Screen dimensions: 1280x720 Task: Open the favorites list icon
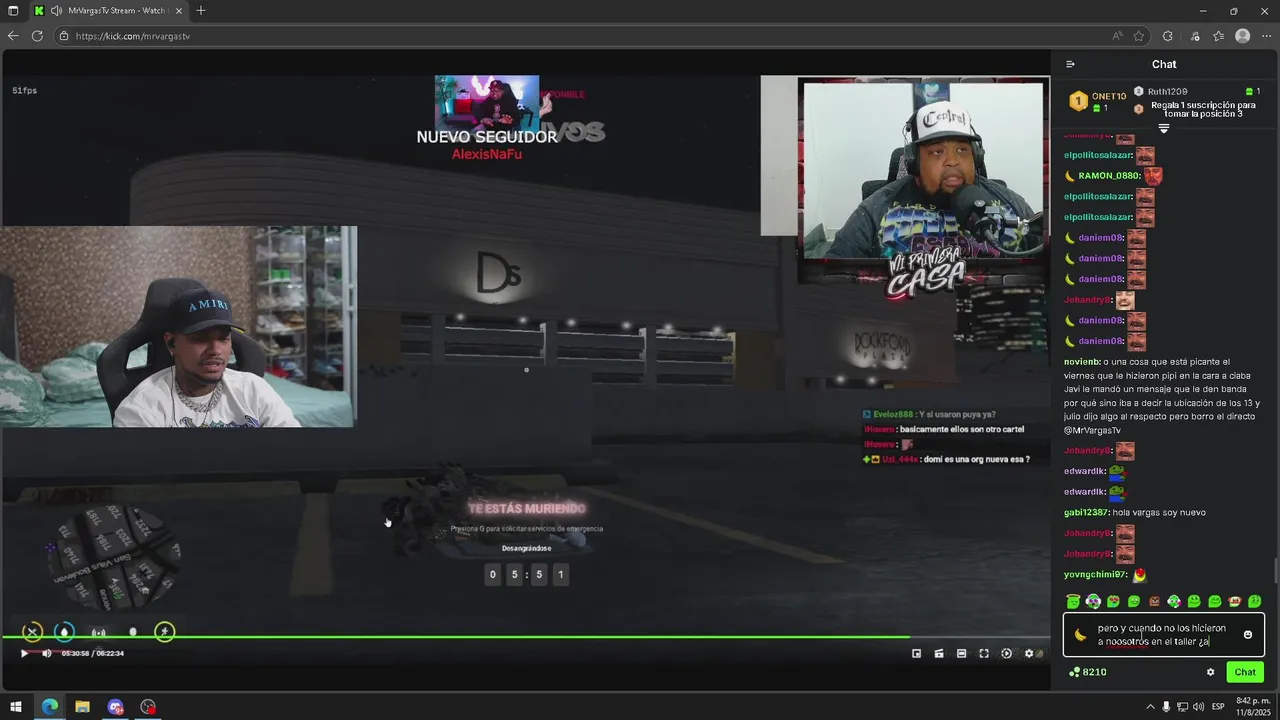click(1218, 36)
